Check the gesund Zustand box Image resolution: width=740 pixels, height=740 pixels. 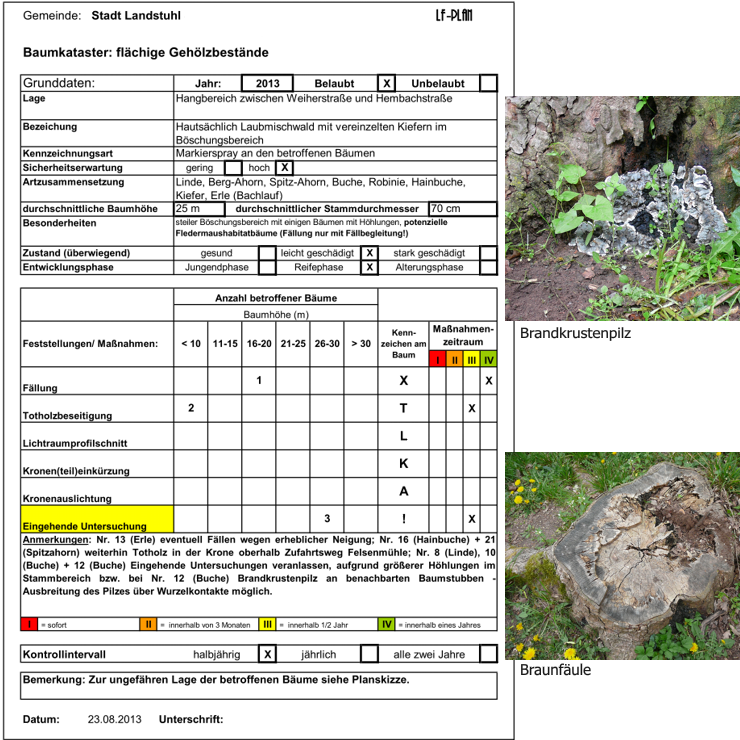coord(267,253)
